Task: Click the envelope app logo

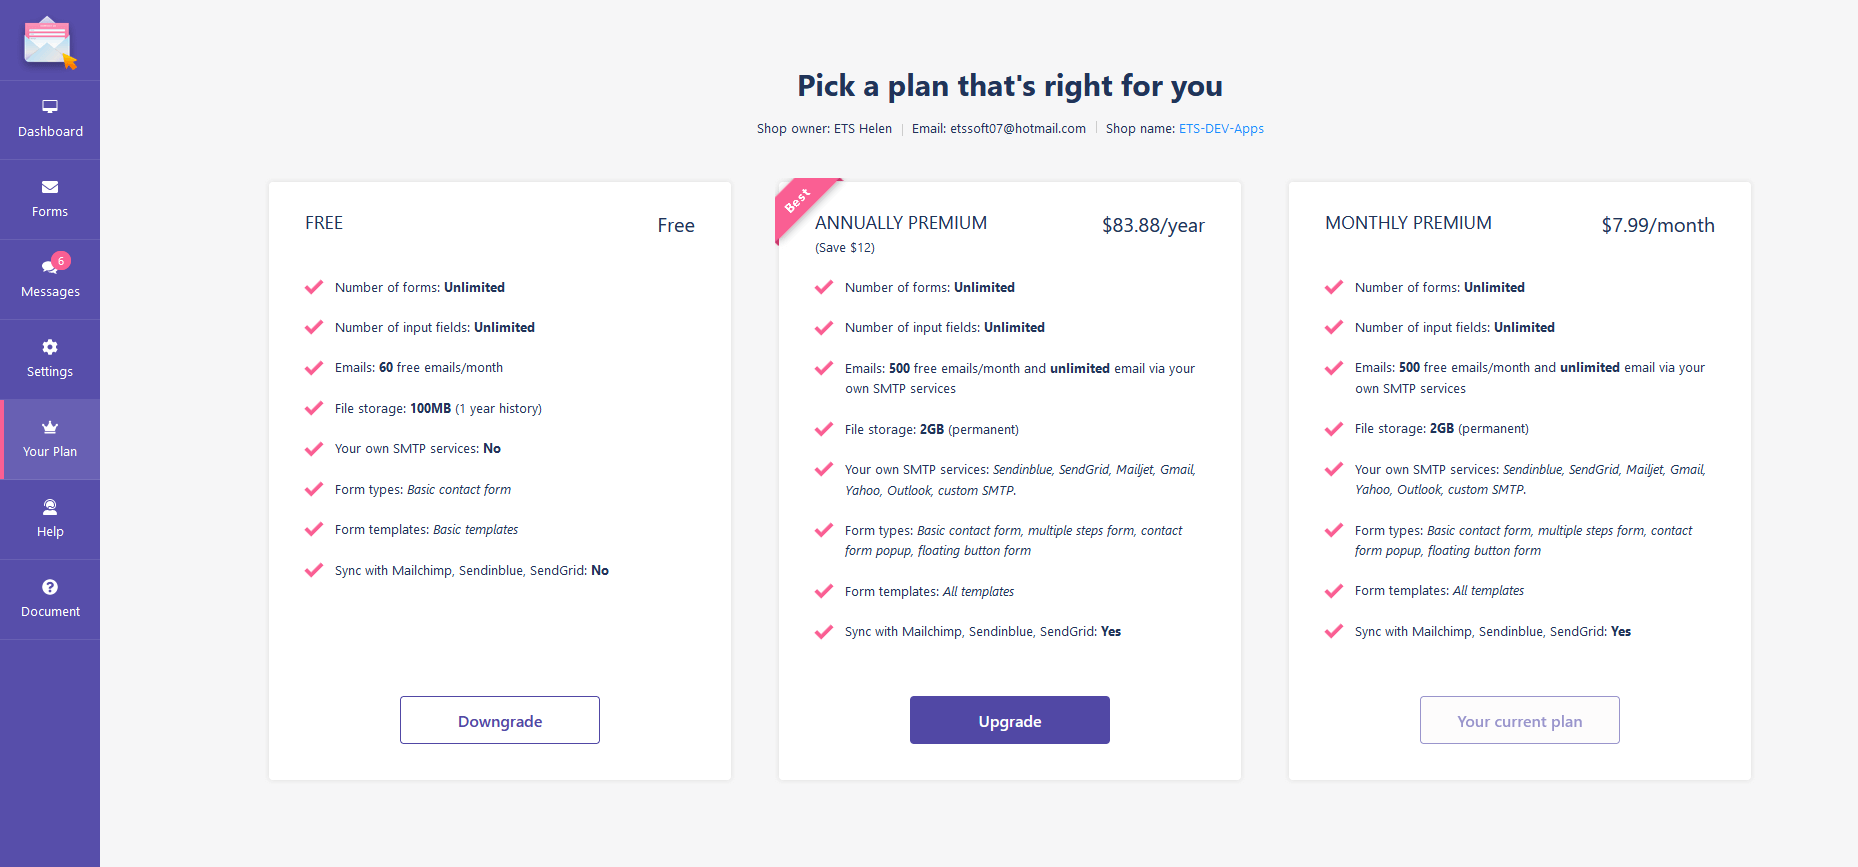Action: pyautogui.click(x=49, y=42)
